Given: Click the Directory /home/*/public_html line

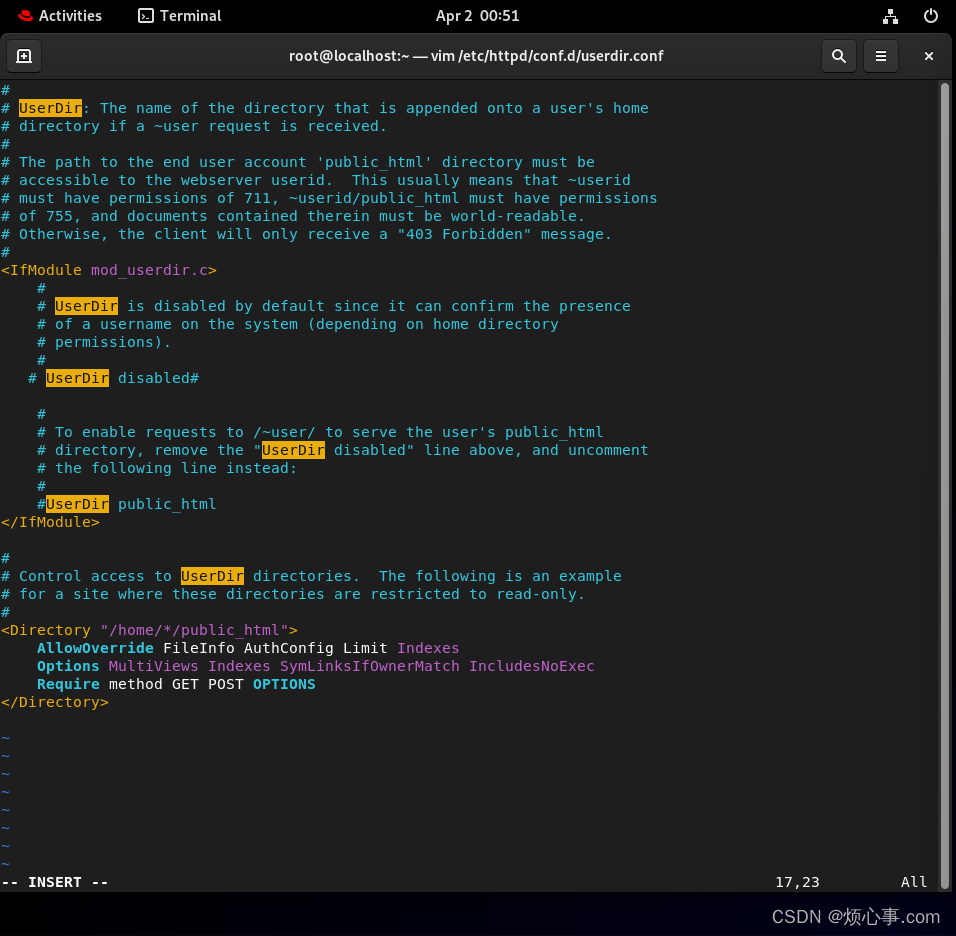Looking at the screenshot, I should 148,629.
